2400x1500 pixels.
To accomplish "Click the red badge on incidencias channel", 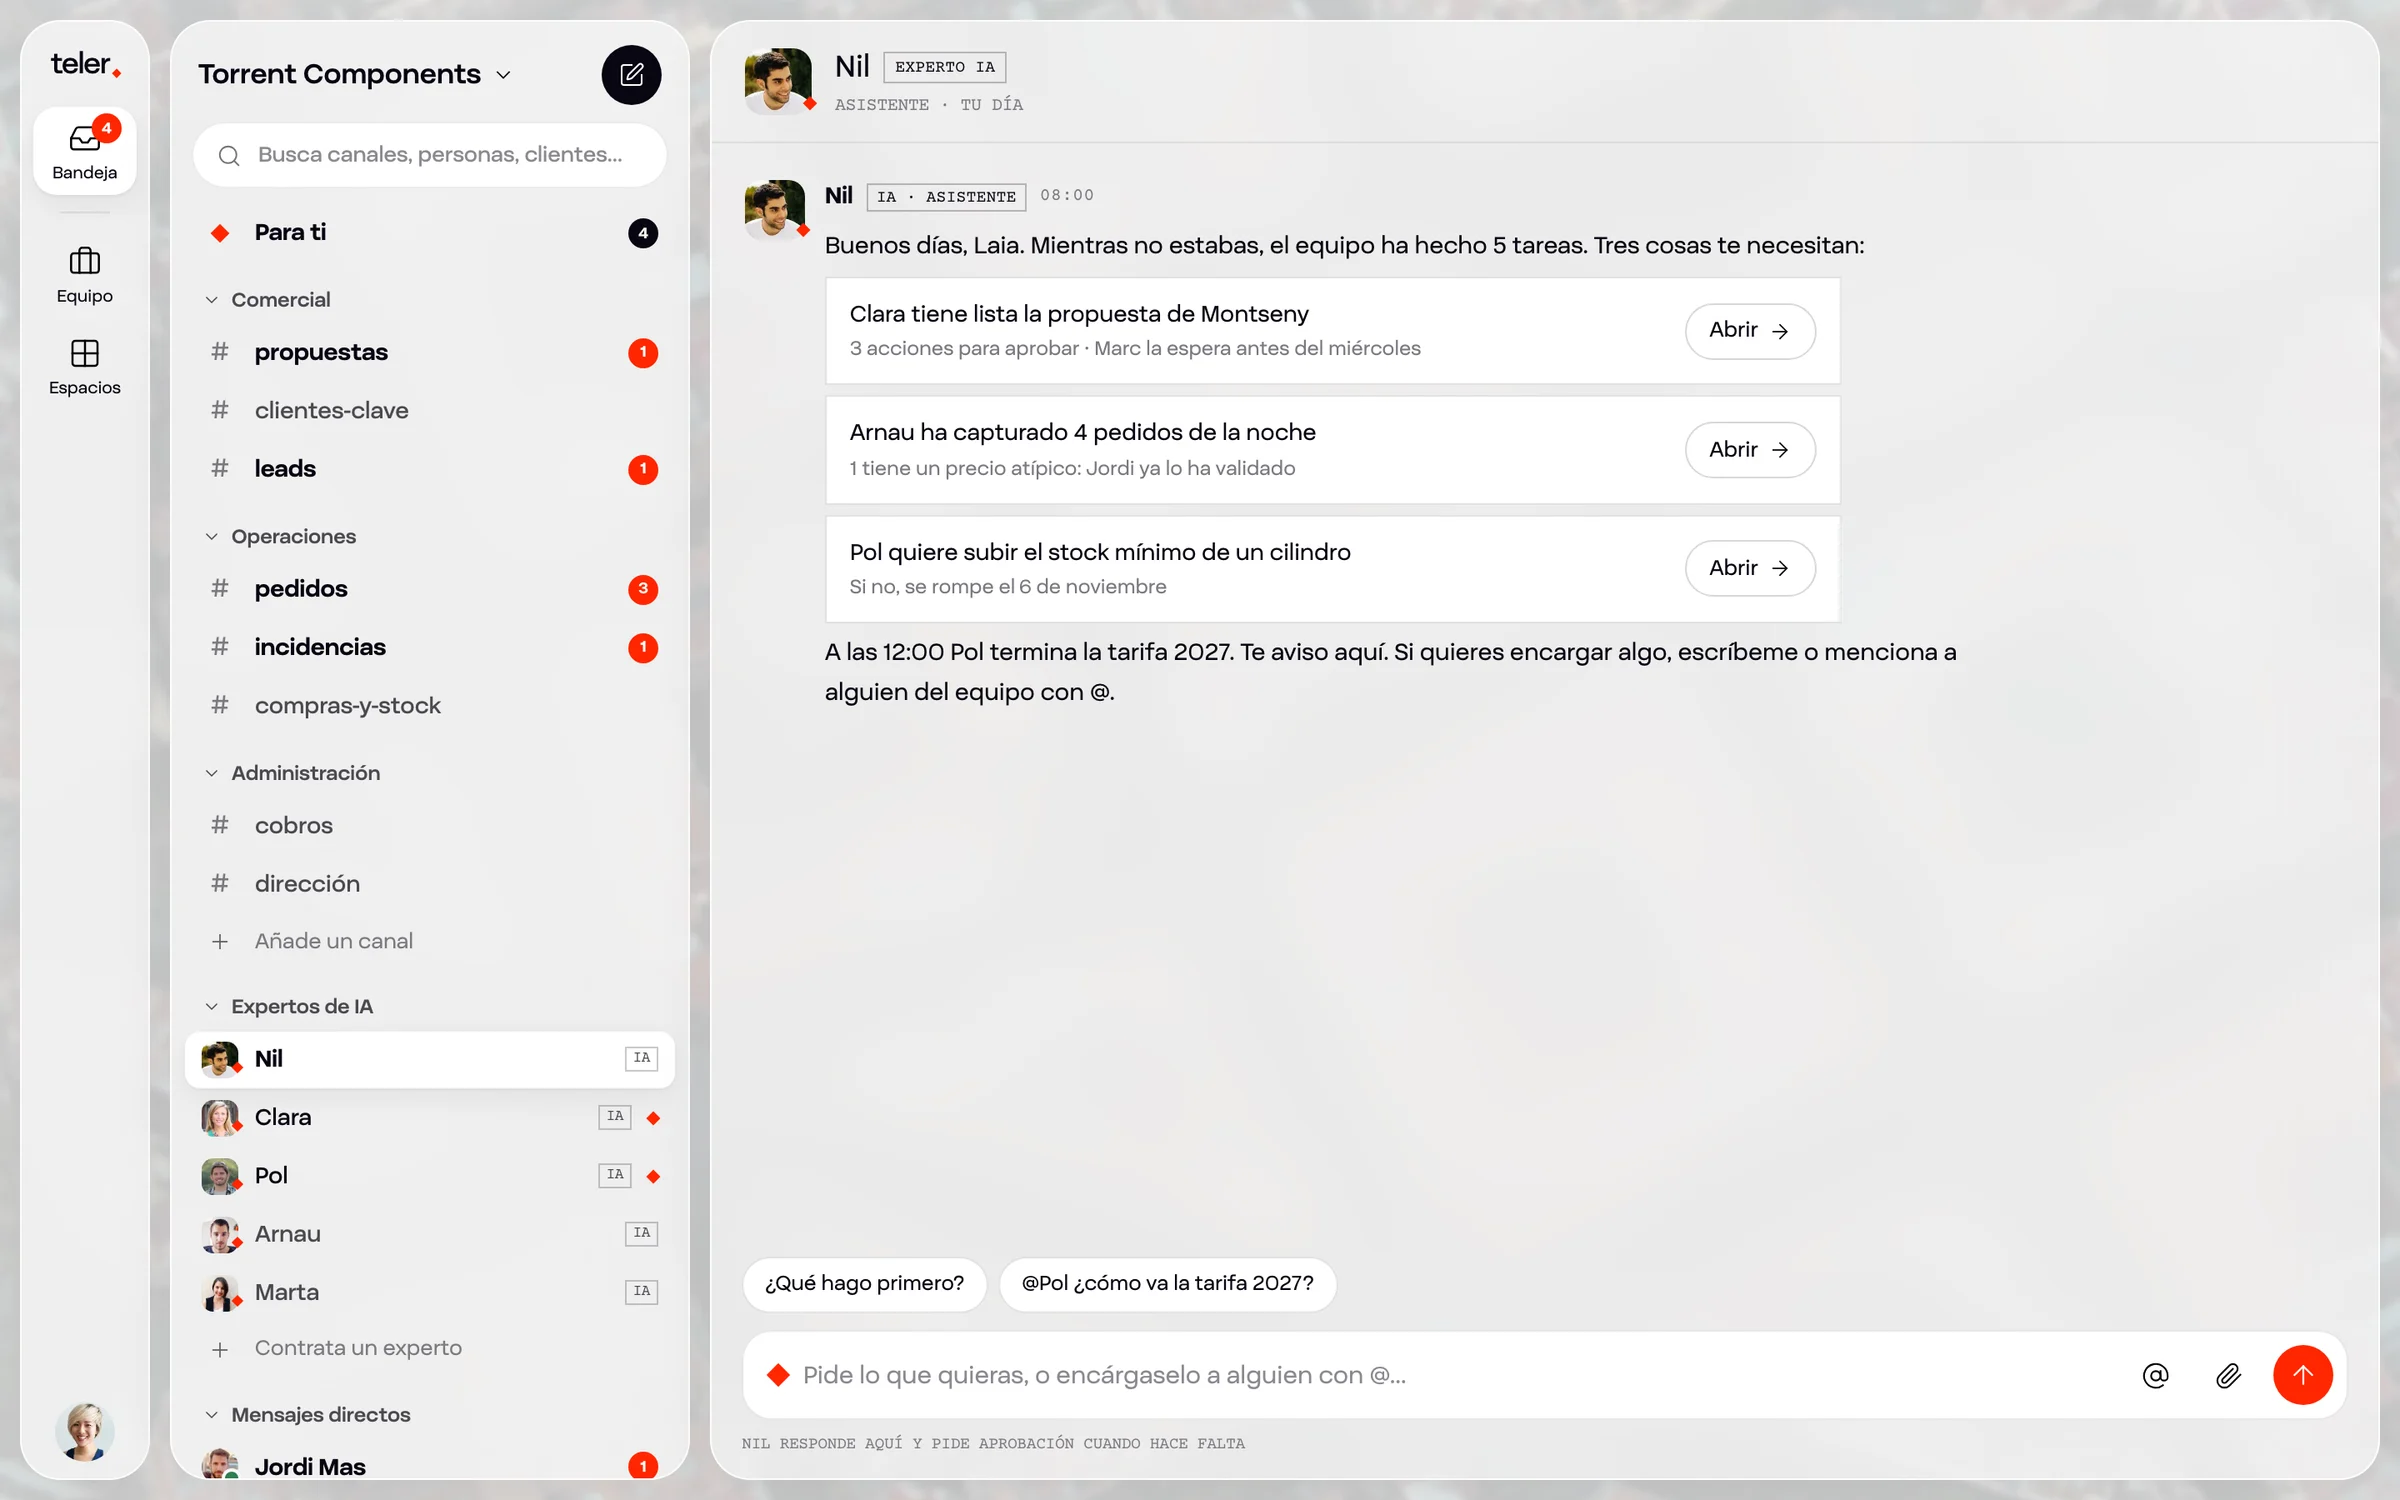I will pos(643,647).
